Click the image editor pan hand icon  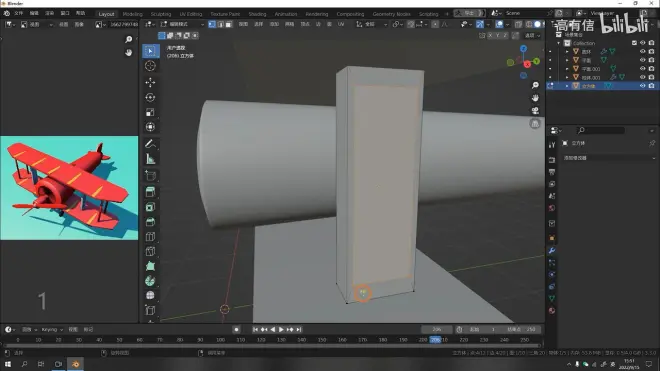tap(128, 53)
